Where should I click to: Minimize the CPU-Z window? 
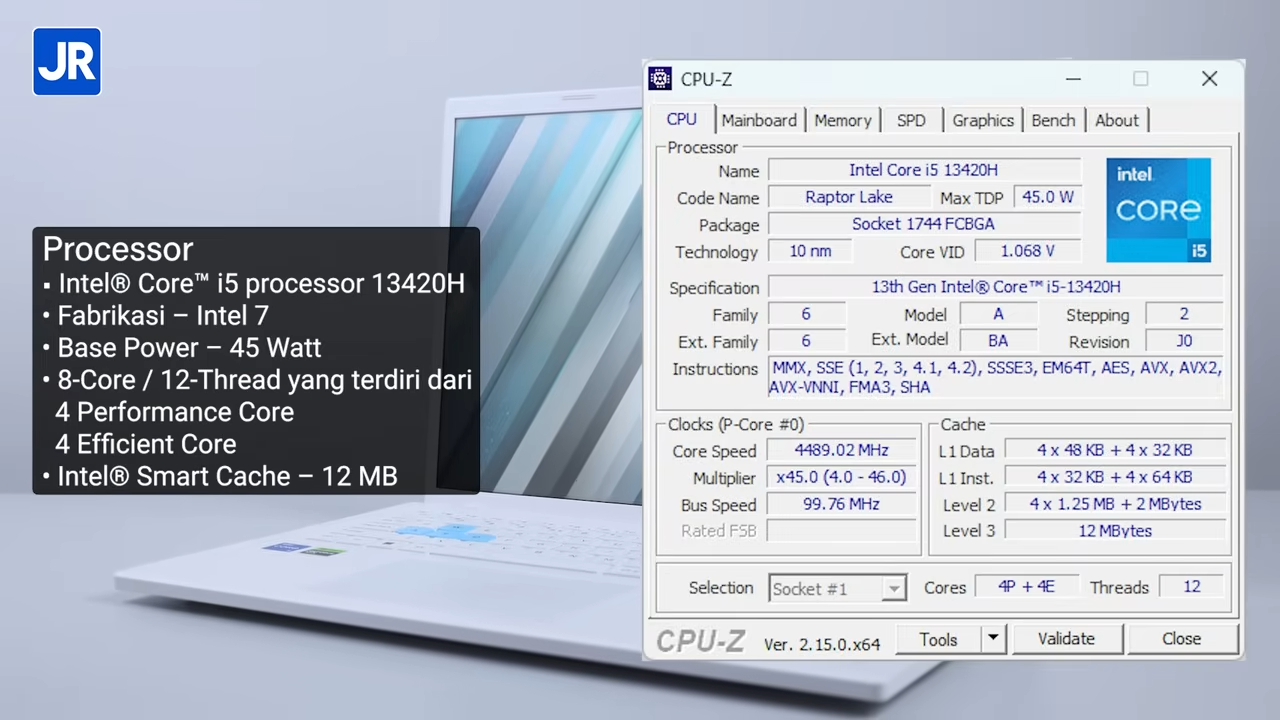(x=1073, y=79)
